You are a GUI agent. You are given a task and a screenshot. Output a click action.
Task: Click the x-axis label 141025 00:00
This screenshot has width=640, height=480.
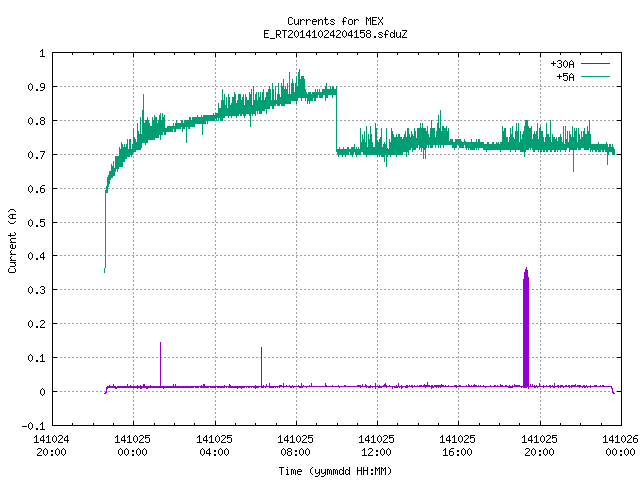pos(133,446)
